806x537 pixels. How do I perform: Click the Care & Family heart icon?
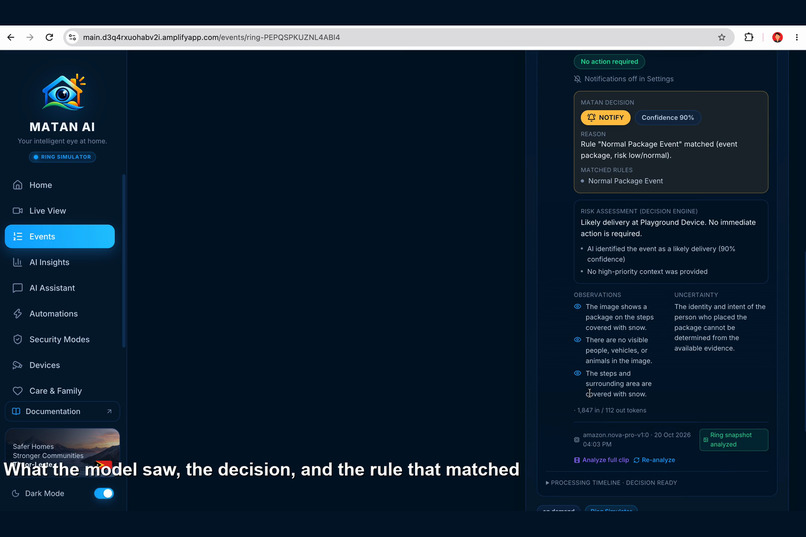pyautogui.click(x=17, y=391)
